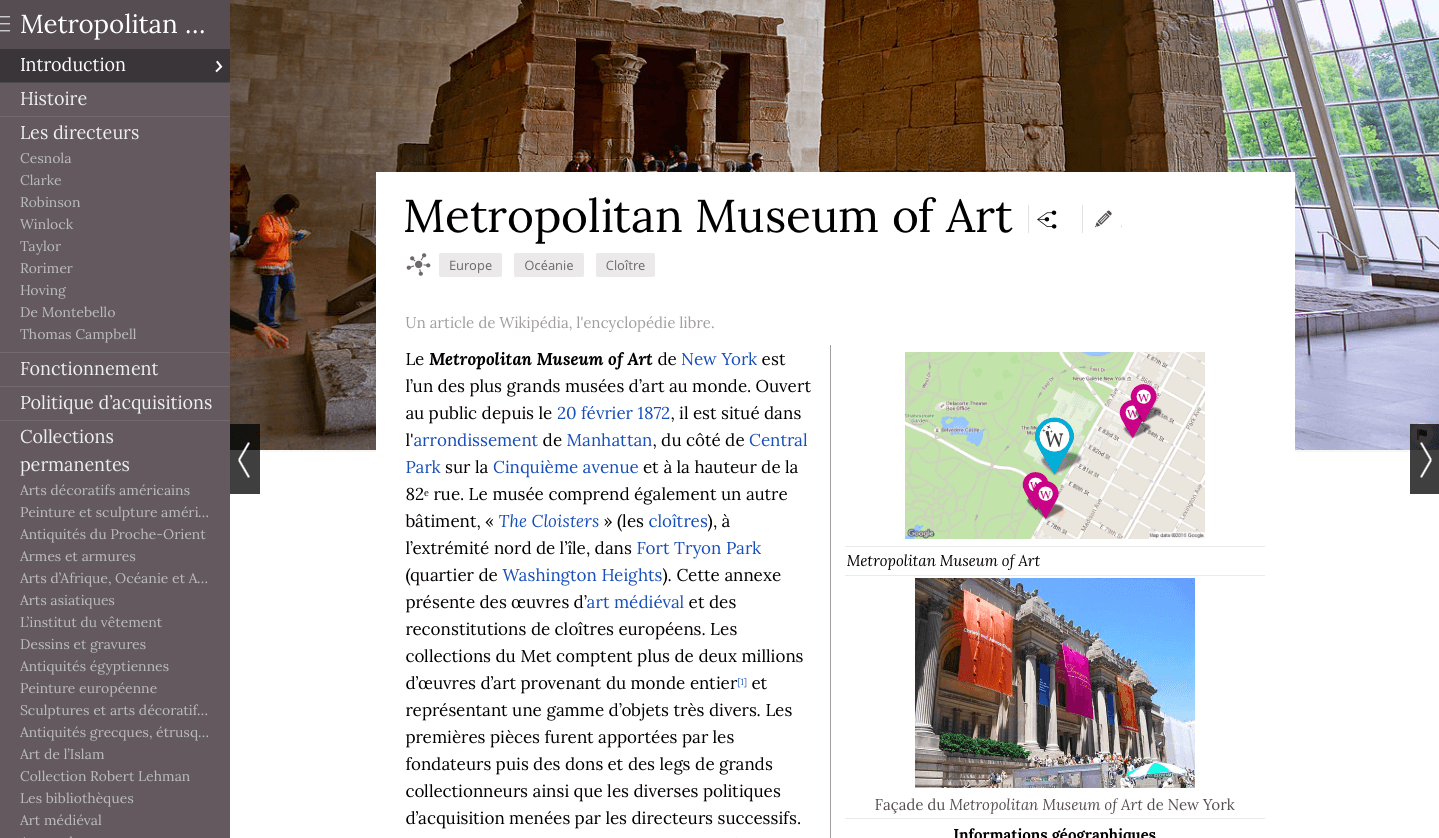Screen dimensions: 1439x838
Task: Select Art médiéval in the sidebar
Action: pyautogui.click(x=61, y=820)
